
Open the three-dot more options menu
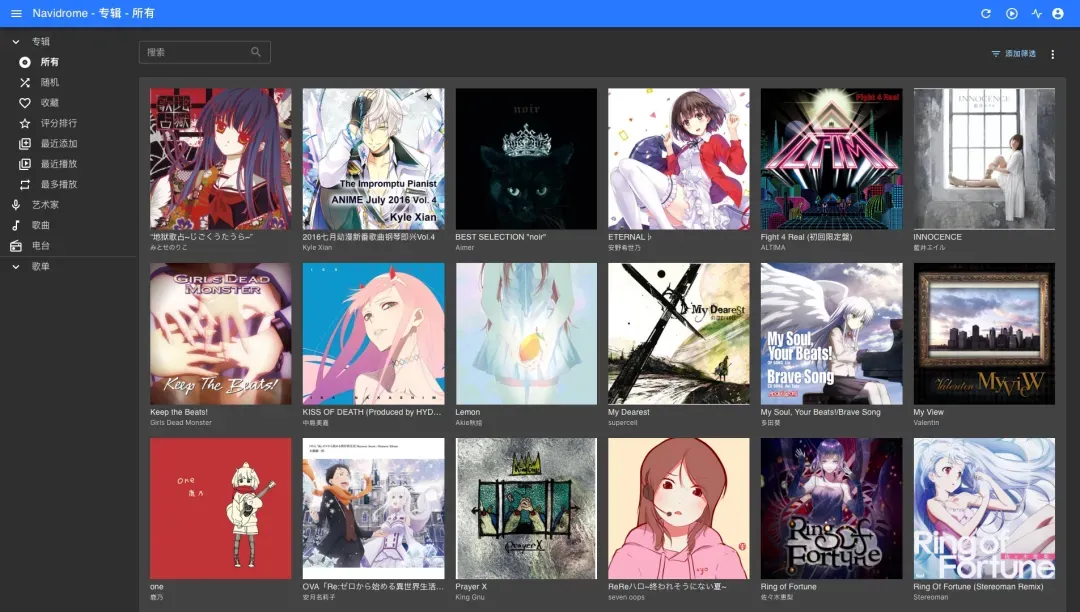tap(1052, 54)
